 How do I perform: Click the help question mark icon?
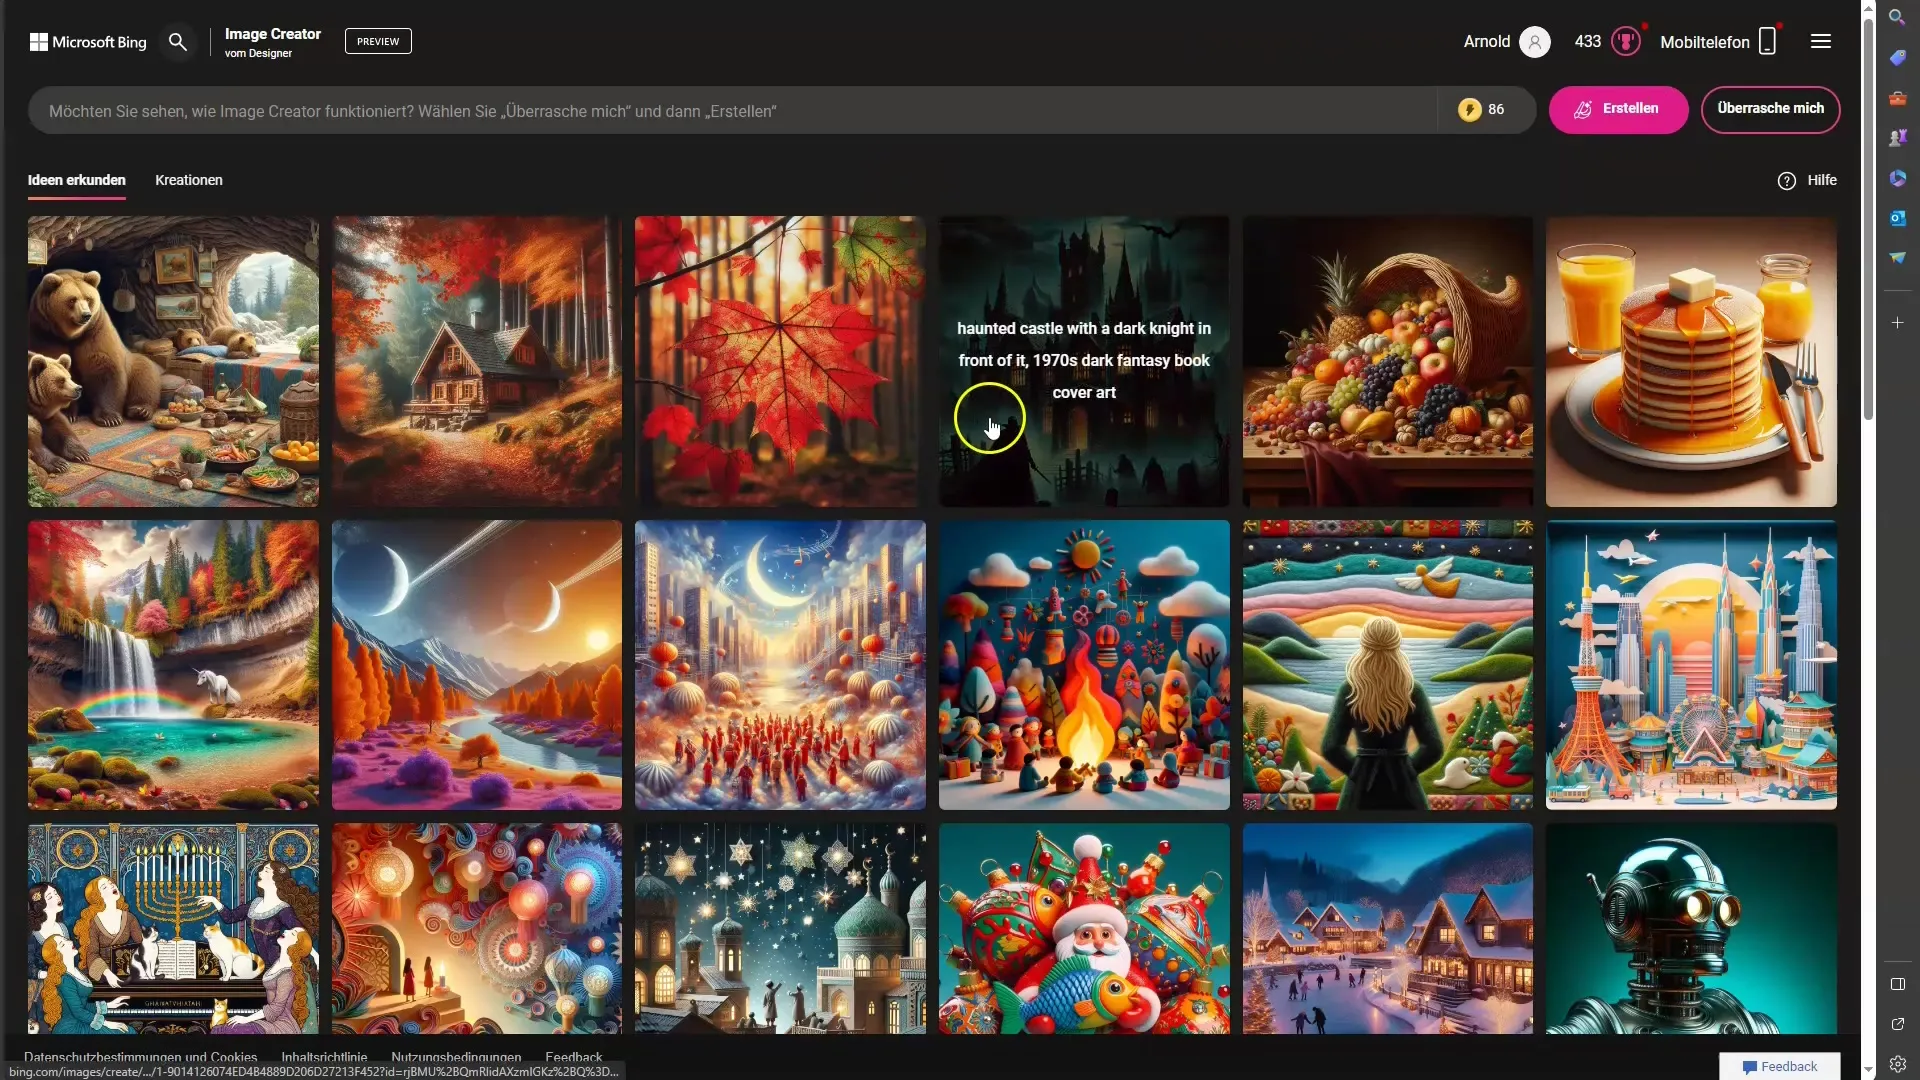[x=1789, y=181]
